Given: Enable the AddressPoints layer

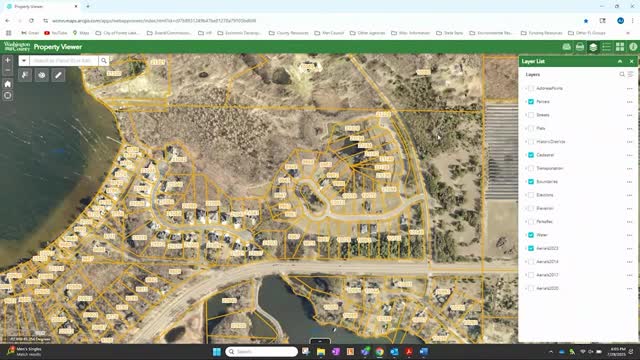Looking at the screenshot, I should tap(531, 88).
